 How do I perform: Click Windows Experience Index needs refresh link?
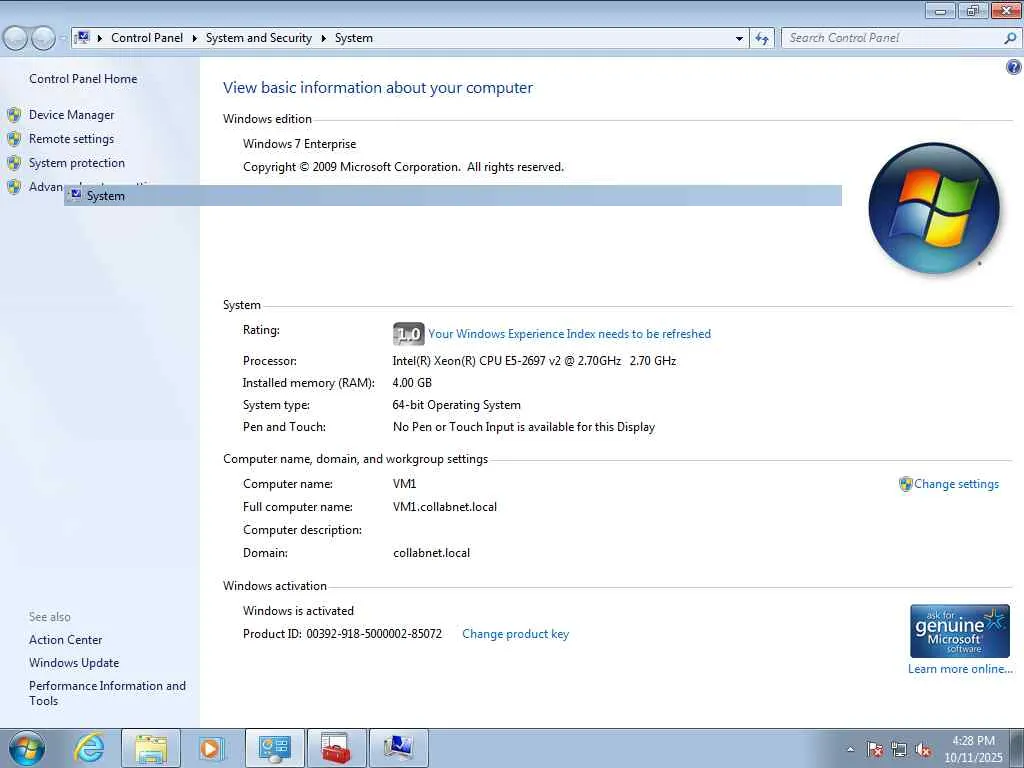coord(569,334)
